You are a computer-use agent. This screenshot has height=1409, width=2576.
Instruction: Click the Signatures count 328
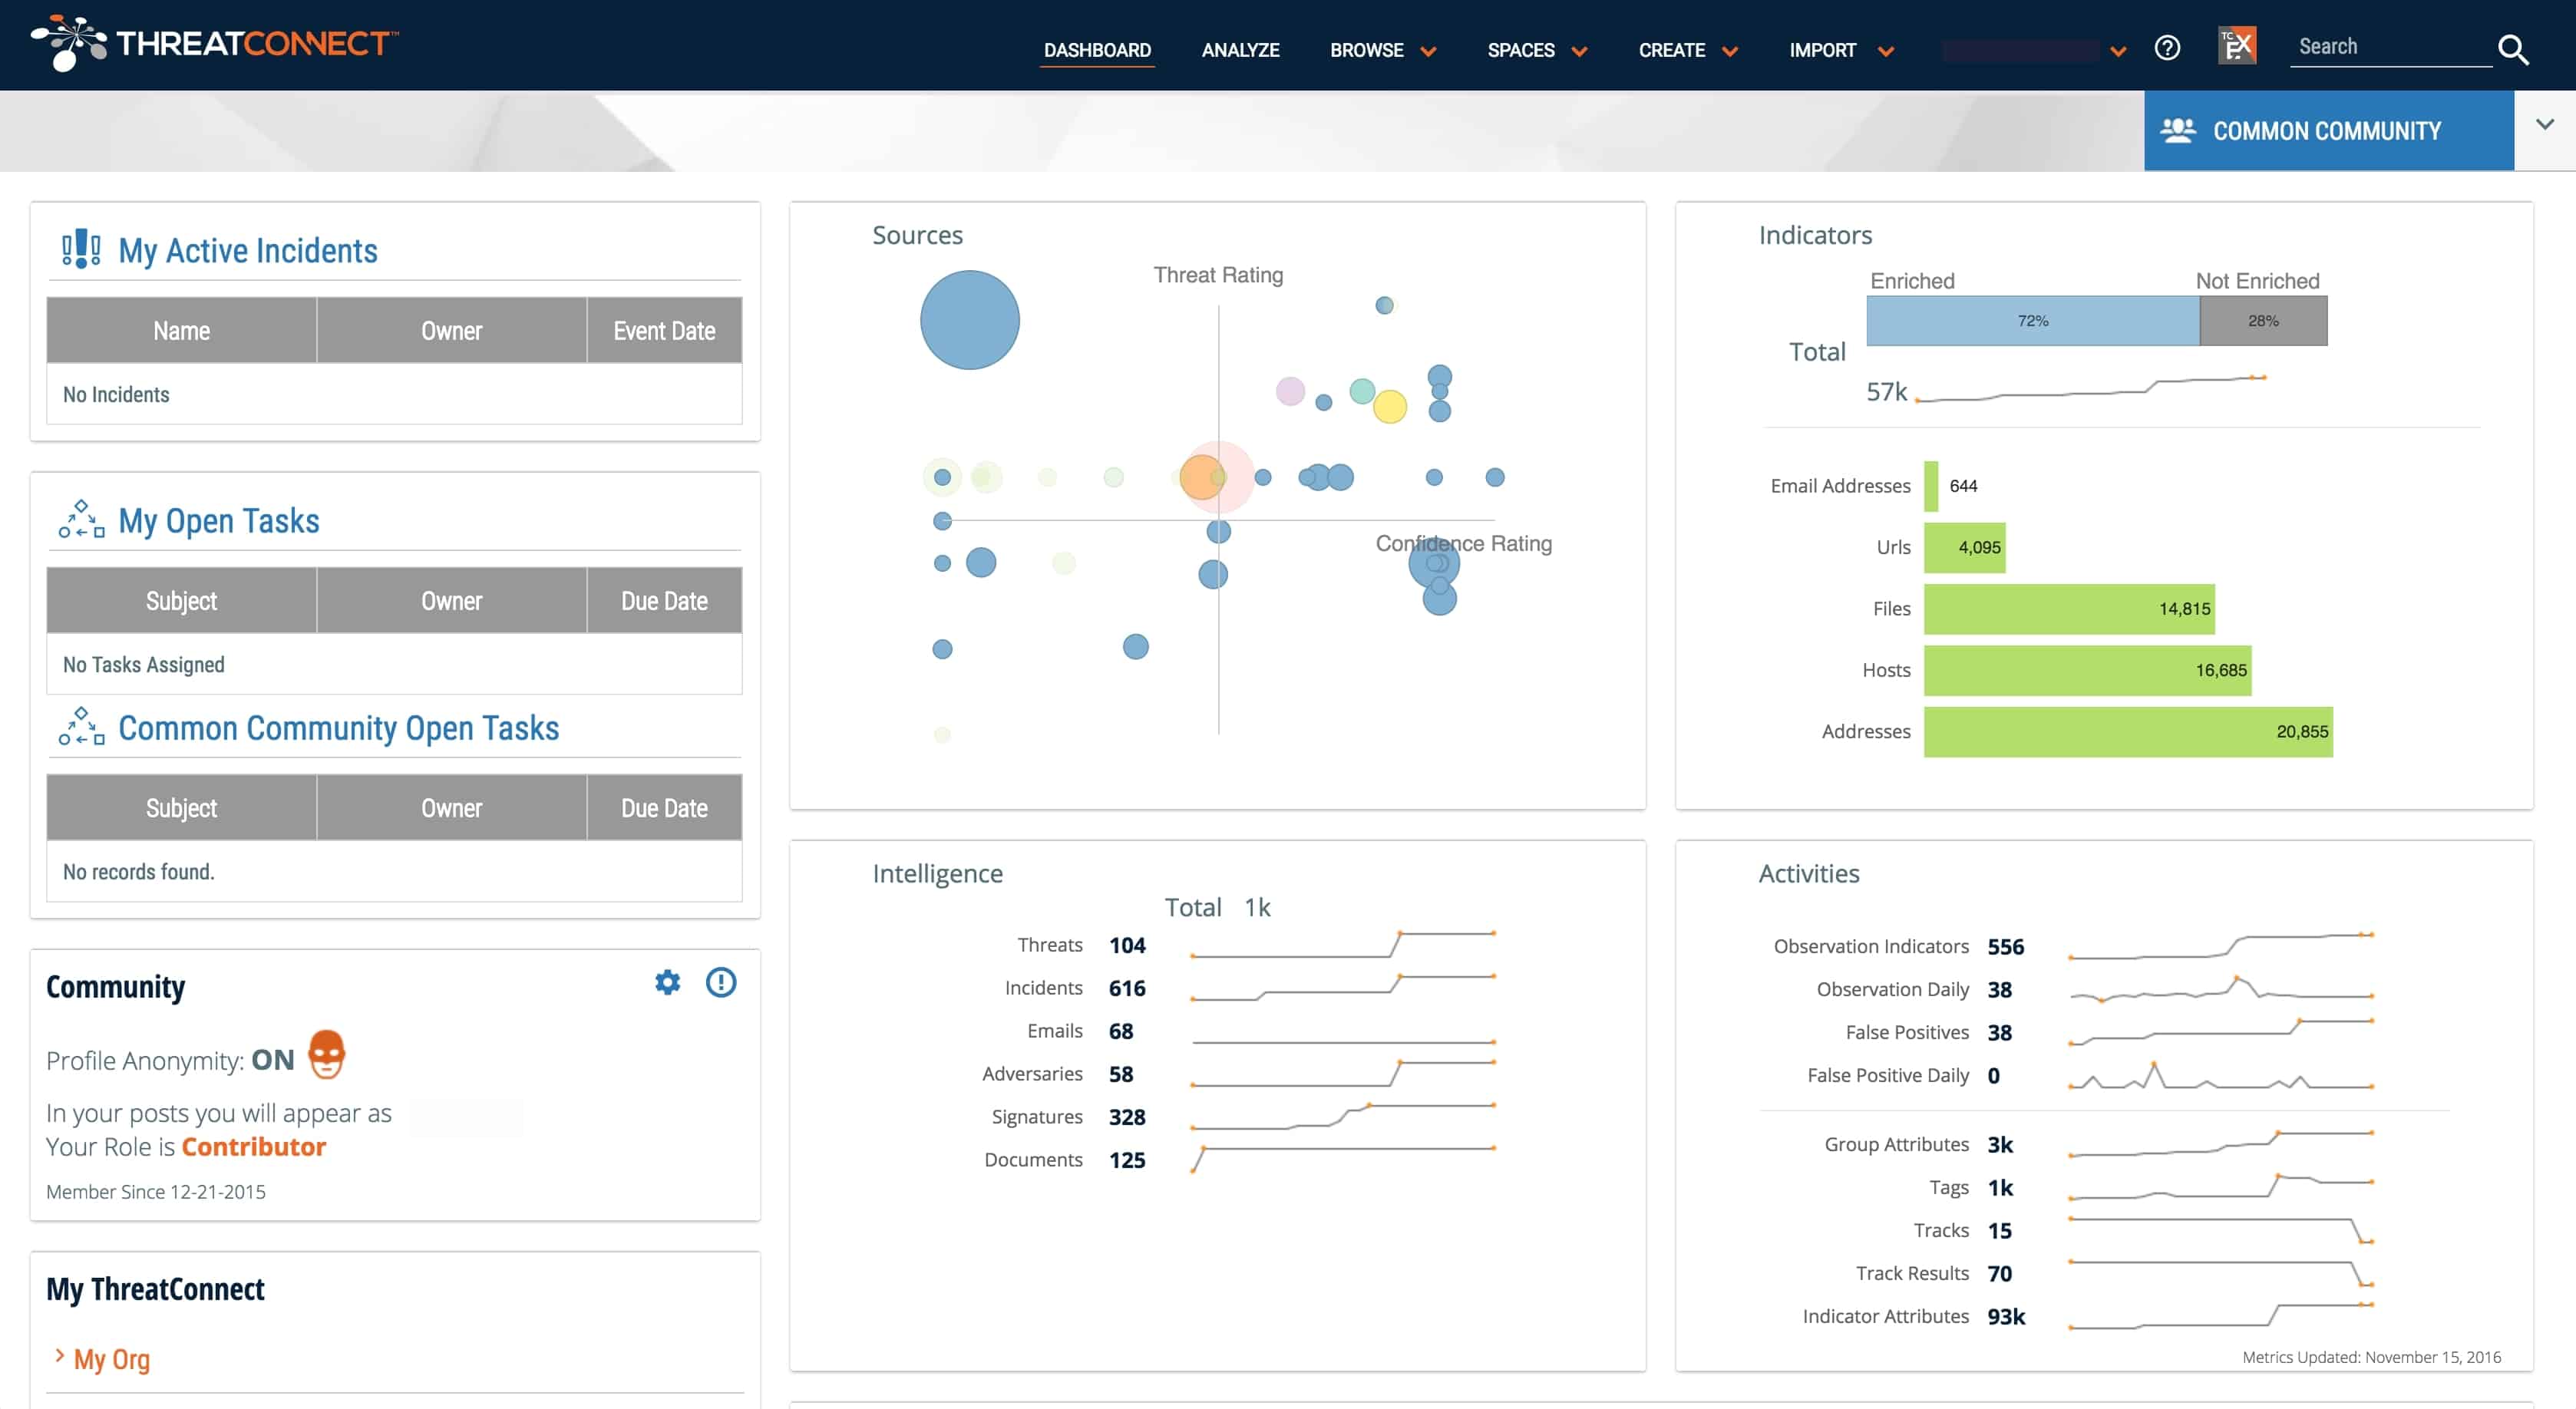coord(1127,1117)
